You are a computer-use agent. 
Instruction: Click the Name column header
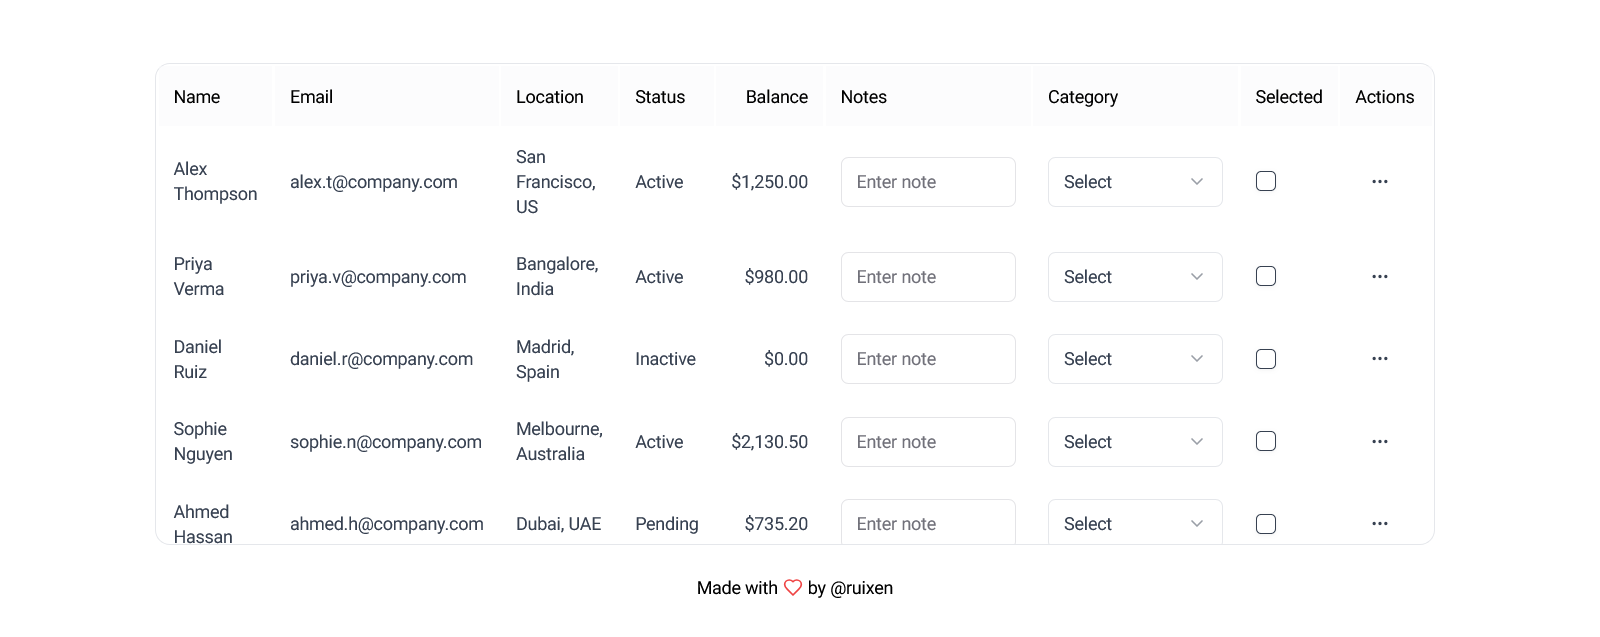coord(197,97)
